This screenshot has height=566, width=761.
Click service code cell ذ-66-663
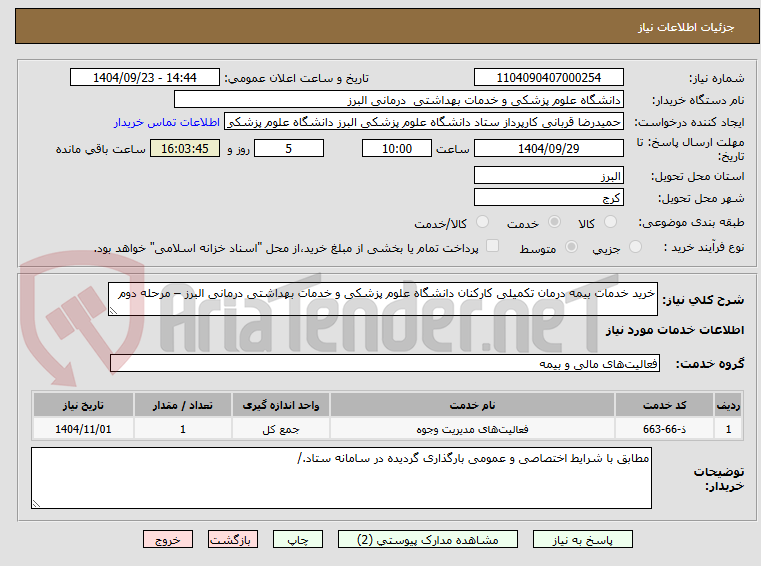pos(664,429)
